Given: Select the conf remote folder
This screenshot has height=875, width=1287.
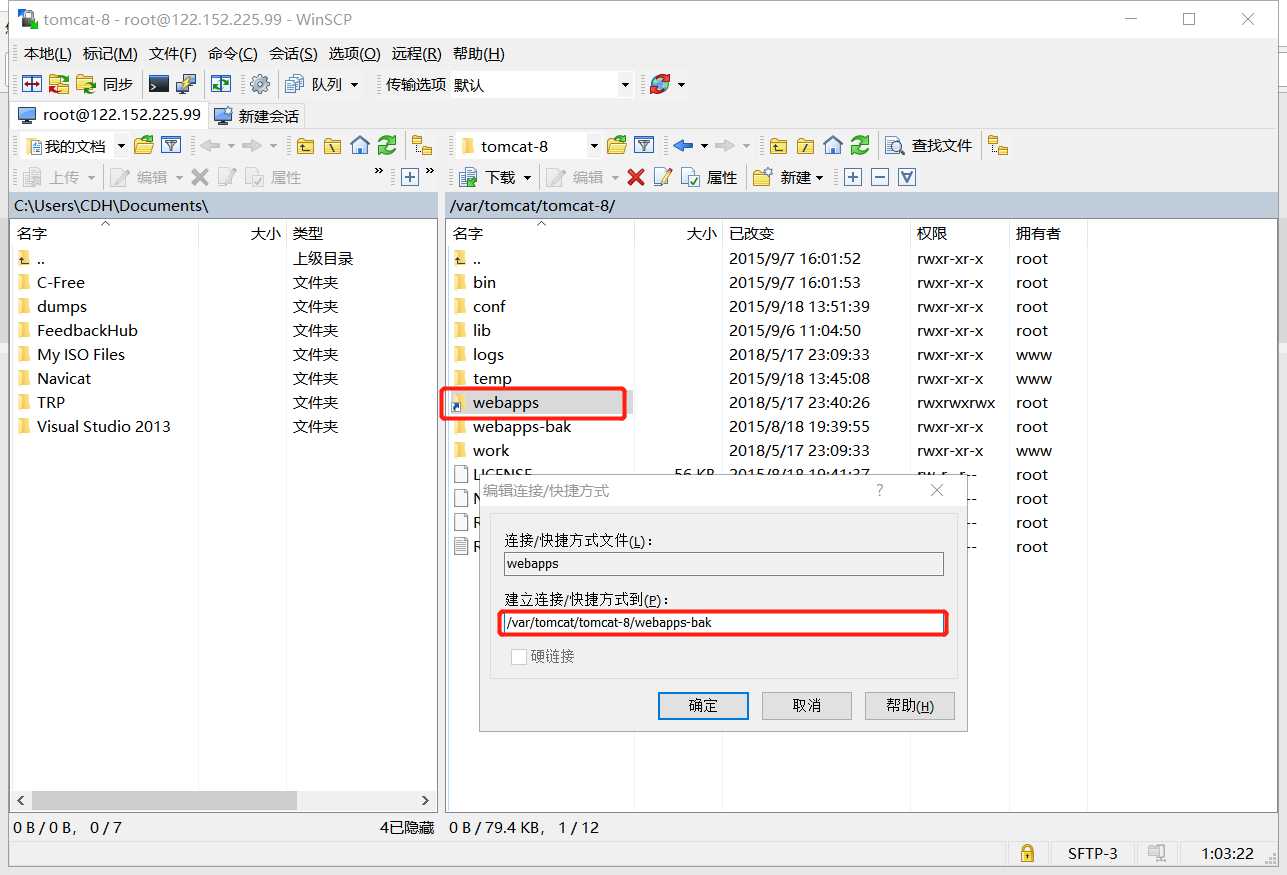Looking at the screenshot, I should (x=489, y=307).
